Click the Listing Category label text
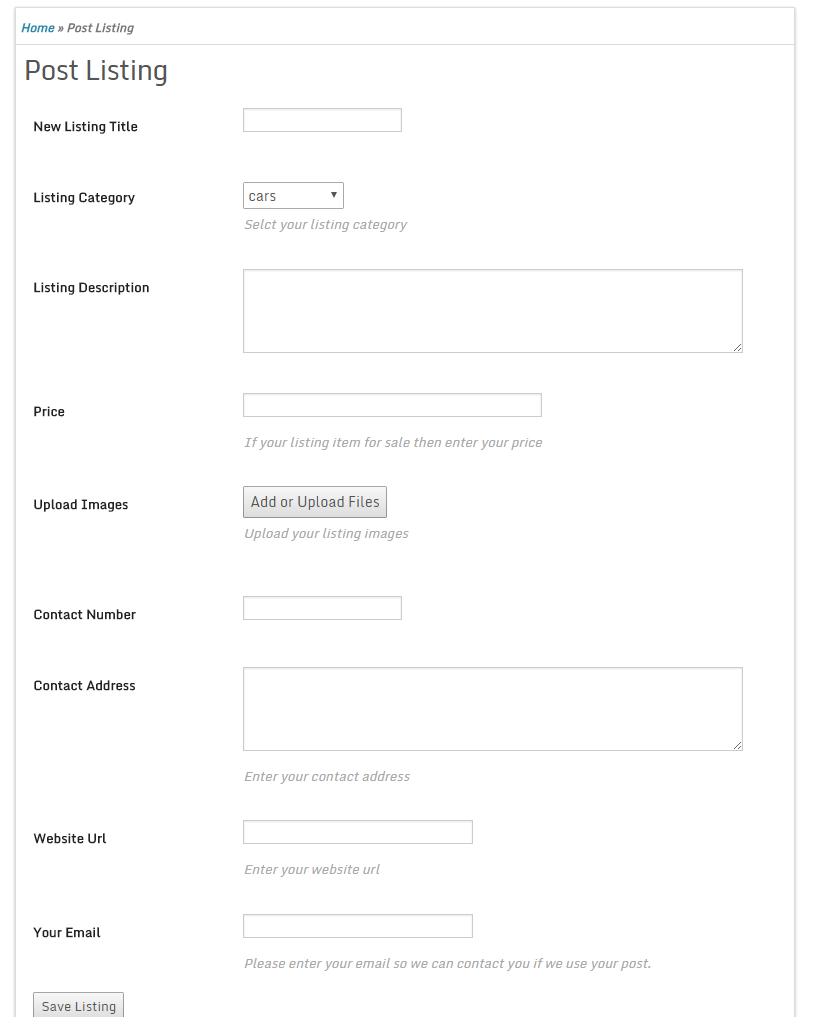The height and width of the screenshot is (1017, 831). pos(84,198)
